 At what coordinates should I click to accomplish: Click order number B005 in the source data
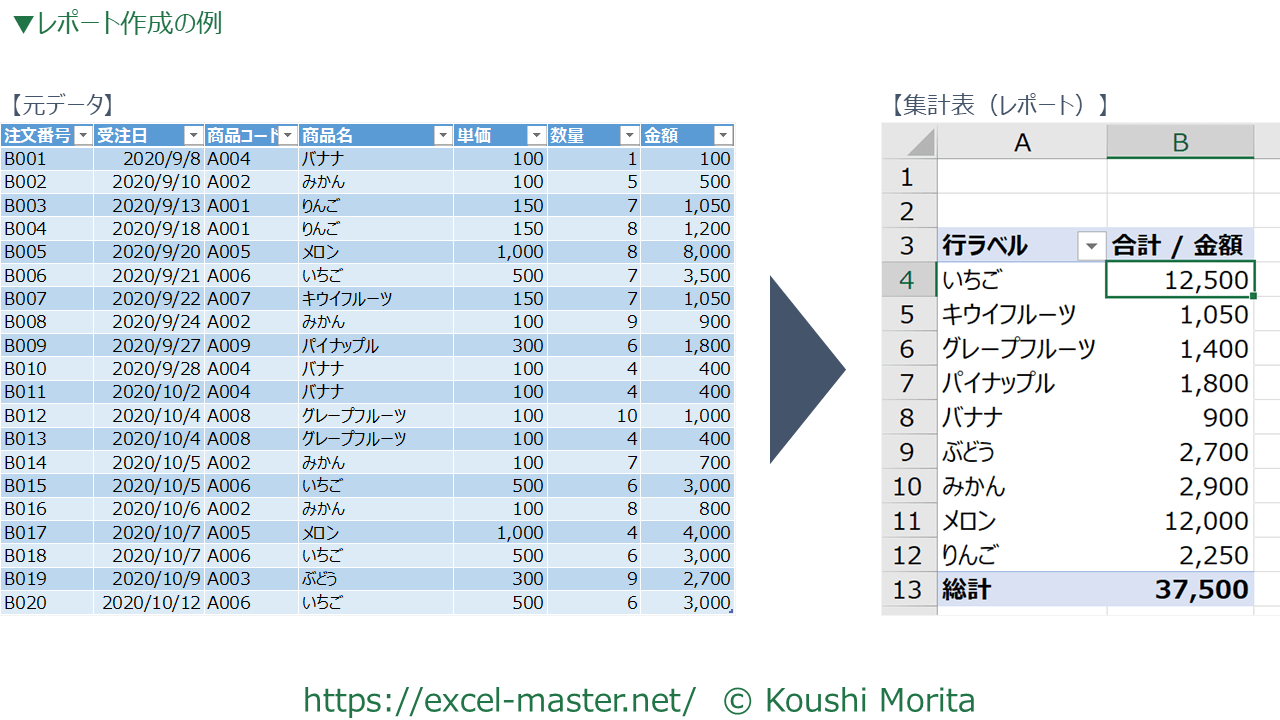pyautogui.click(x=25, y=252)
